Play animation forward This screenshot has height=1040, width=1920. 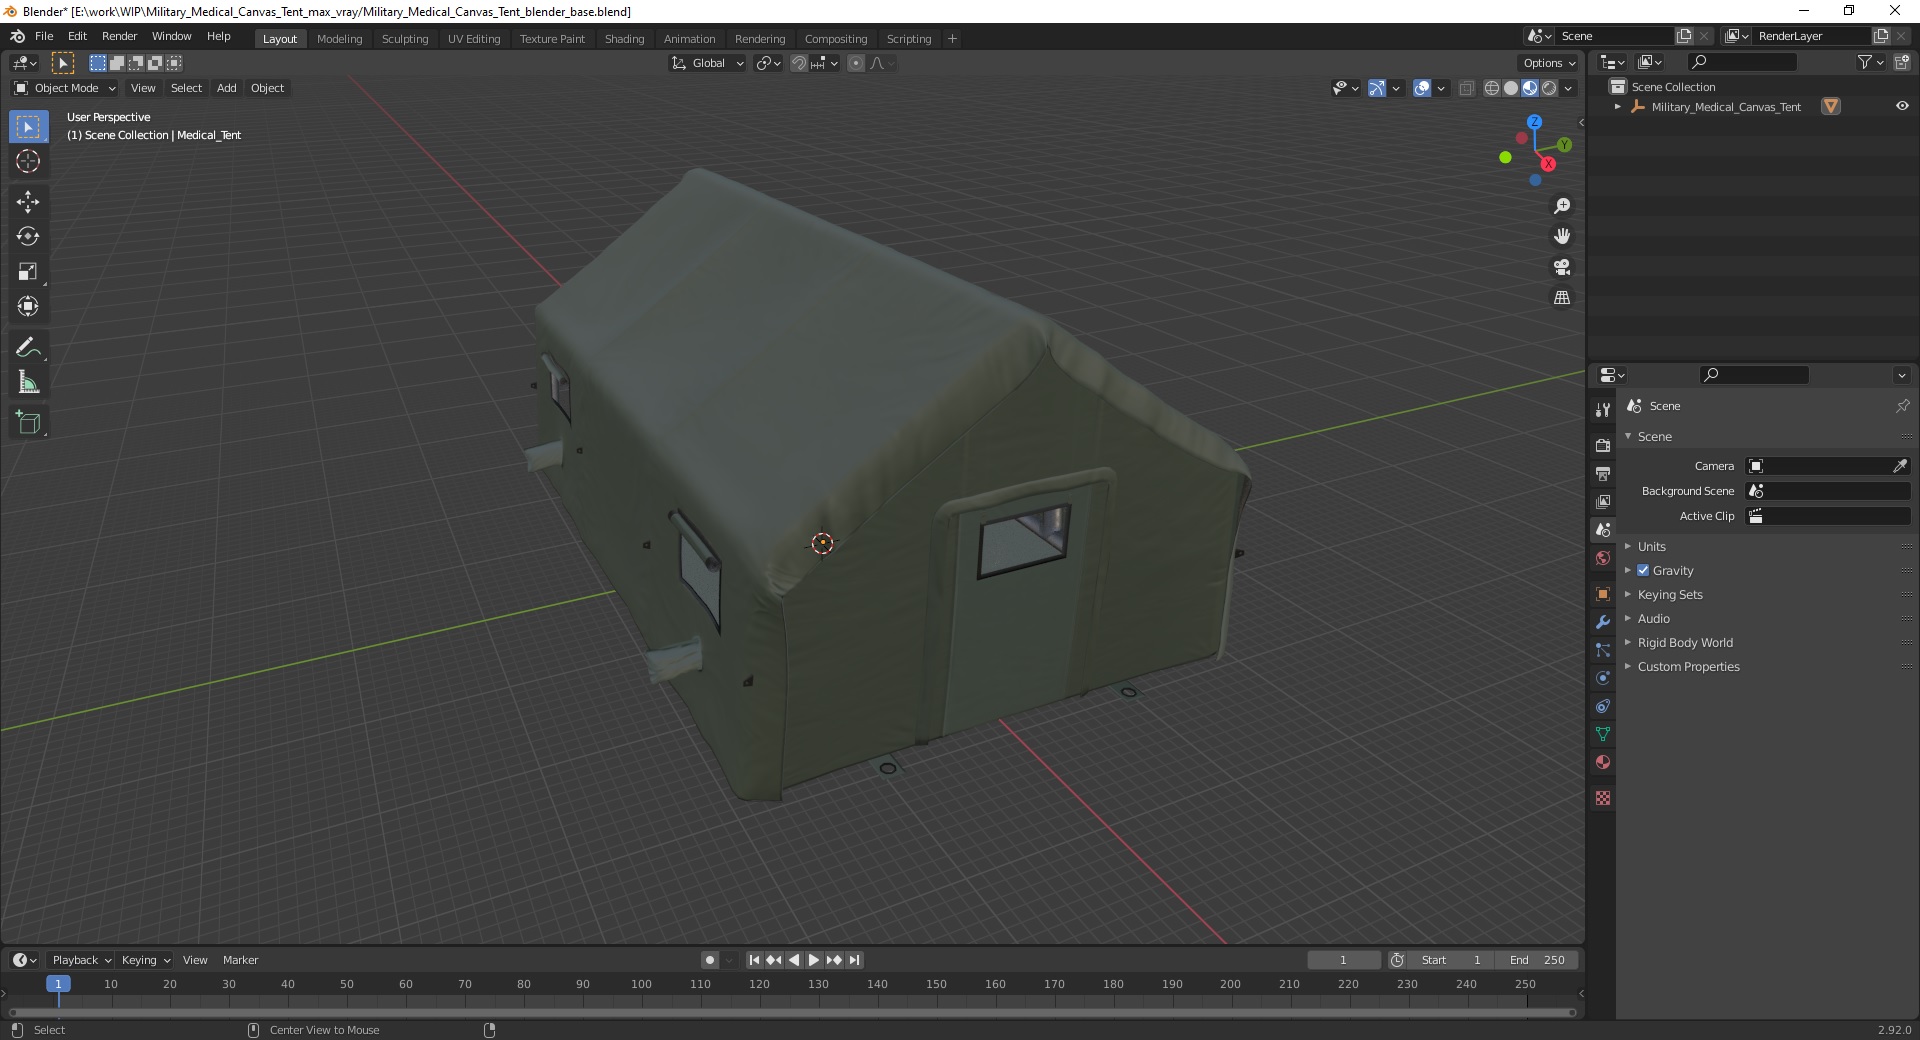click(x=814, y=960)
